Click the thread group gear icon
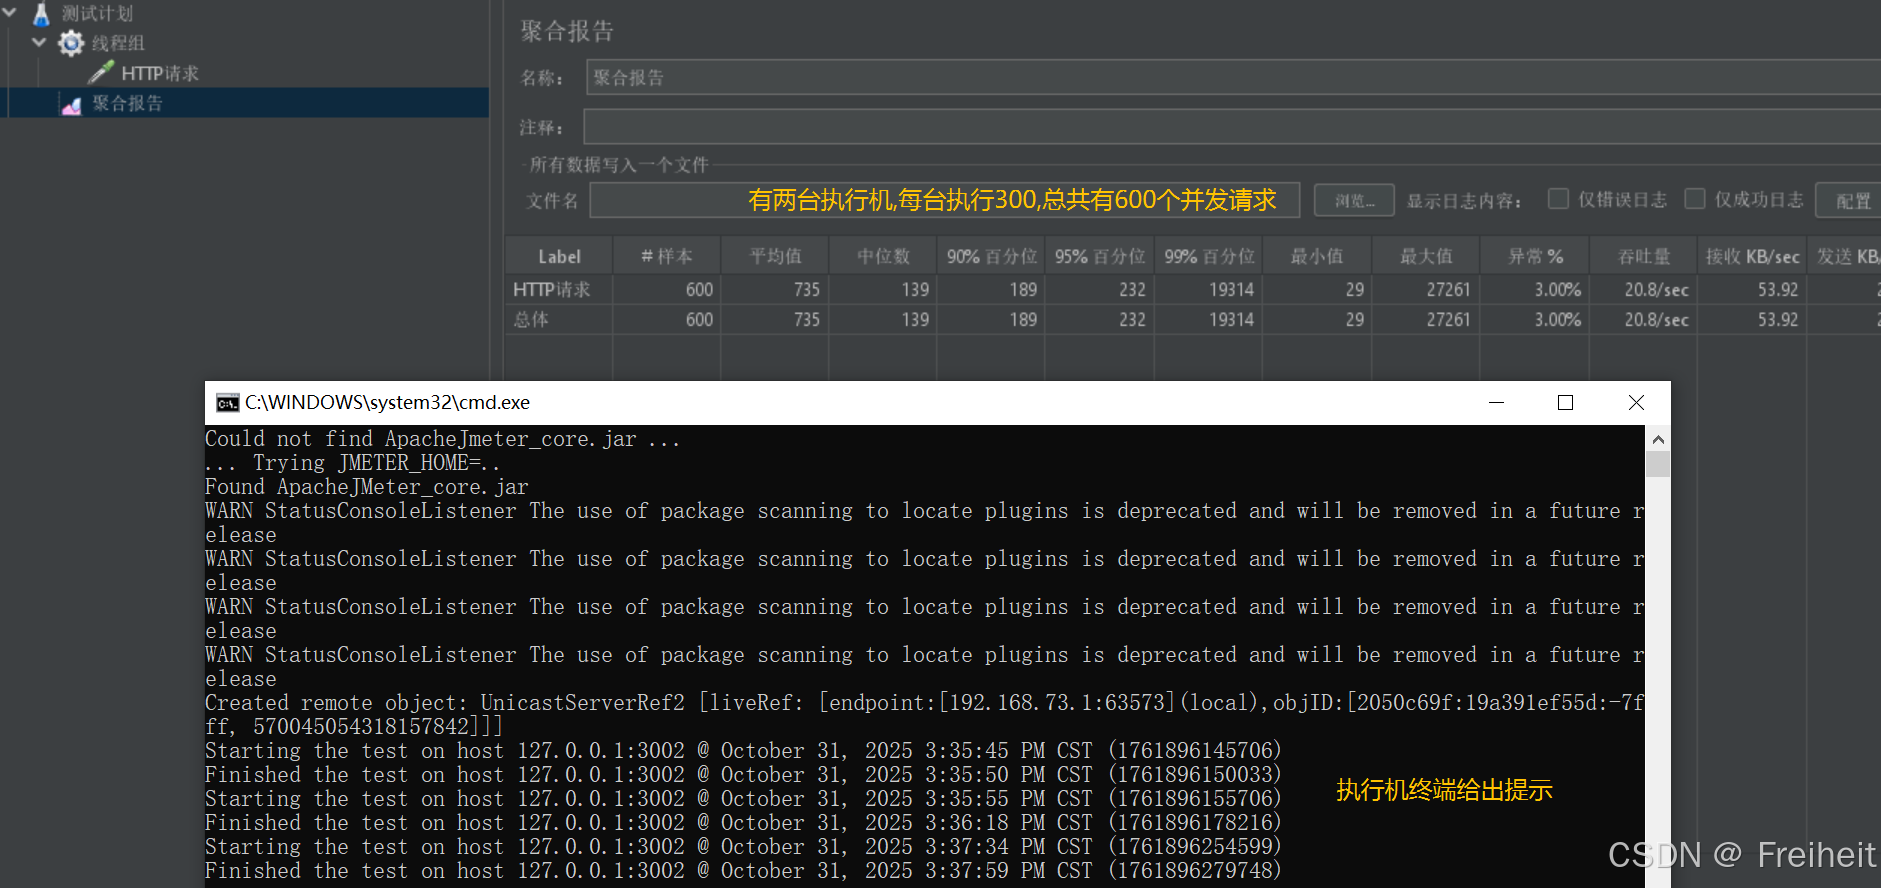Viewport: 1881px width, 888px height. (70, 43)
